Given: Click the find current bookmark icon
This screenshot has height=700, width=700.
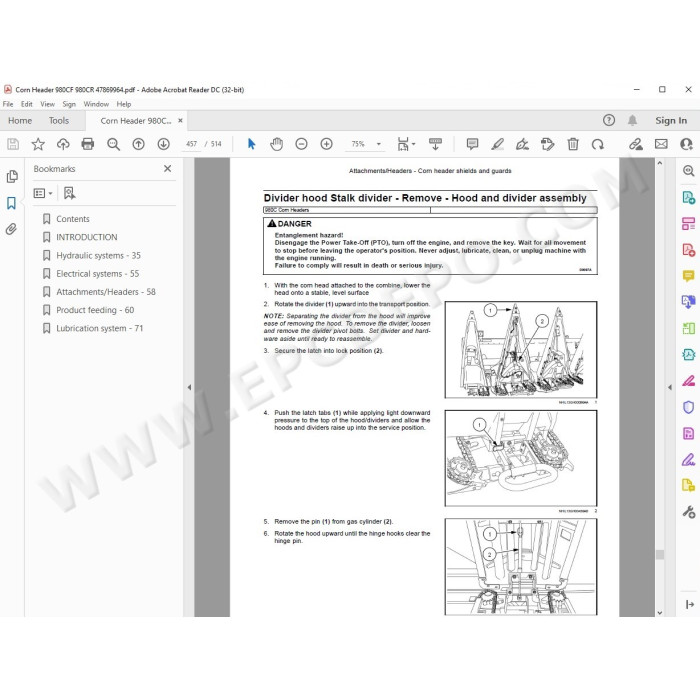Looking at the screenshot, I should pos(69,193).
